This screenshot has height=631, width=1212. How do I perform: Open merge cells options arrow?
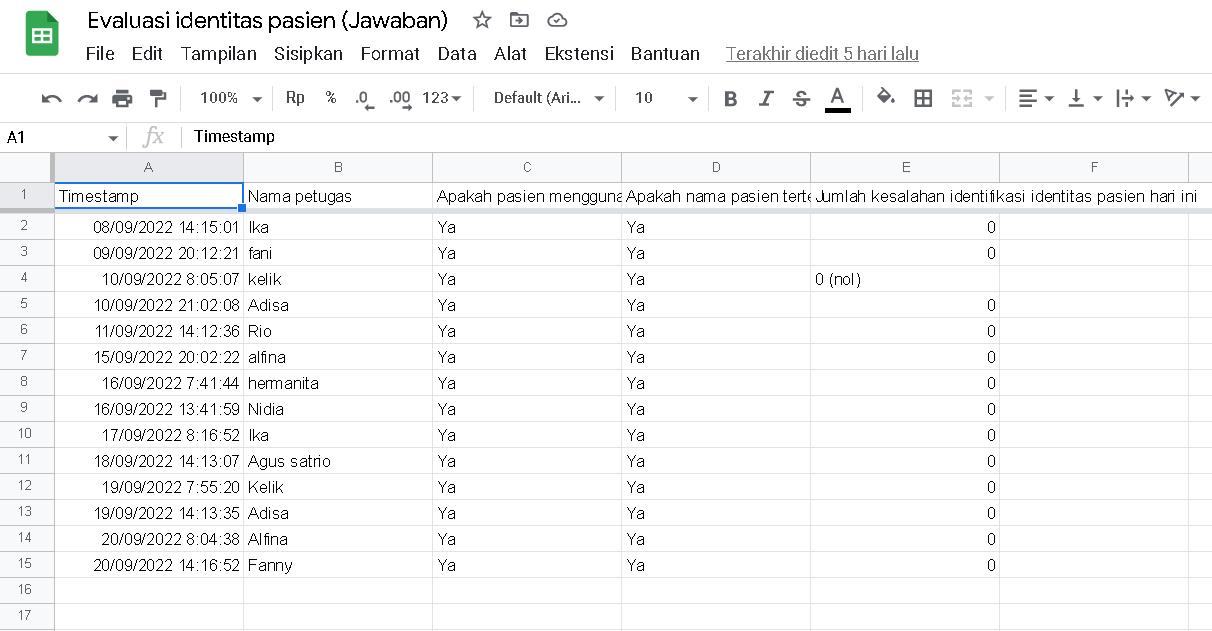989,98
